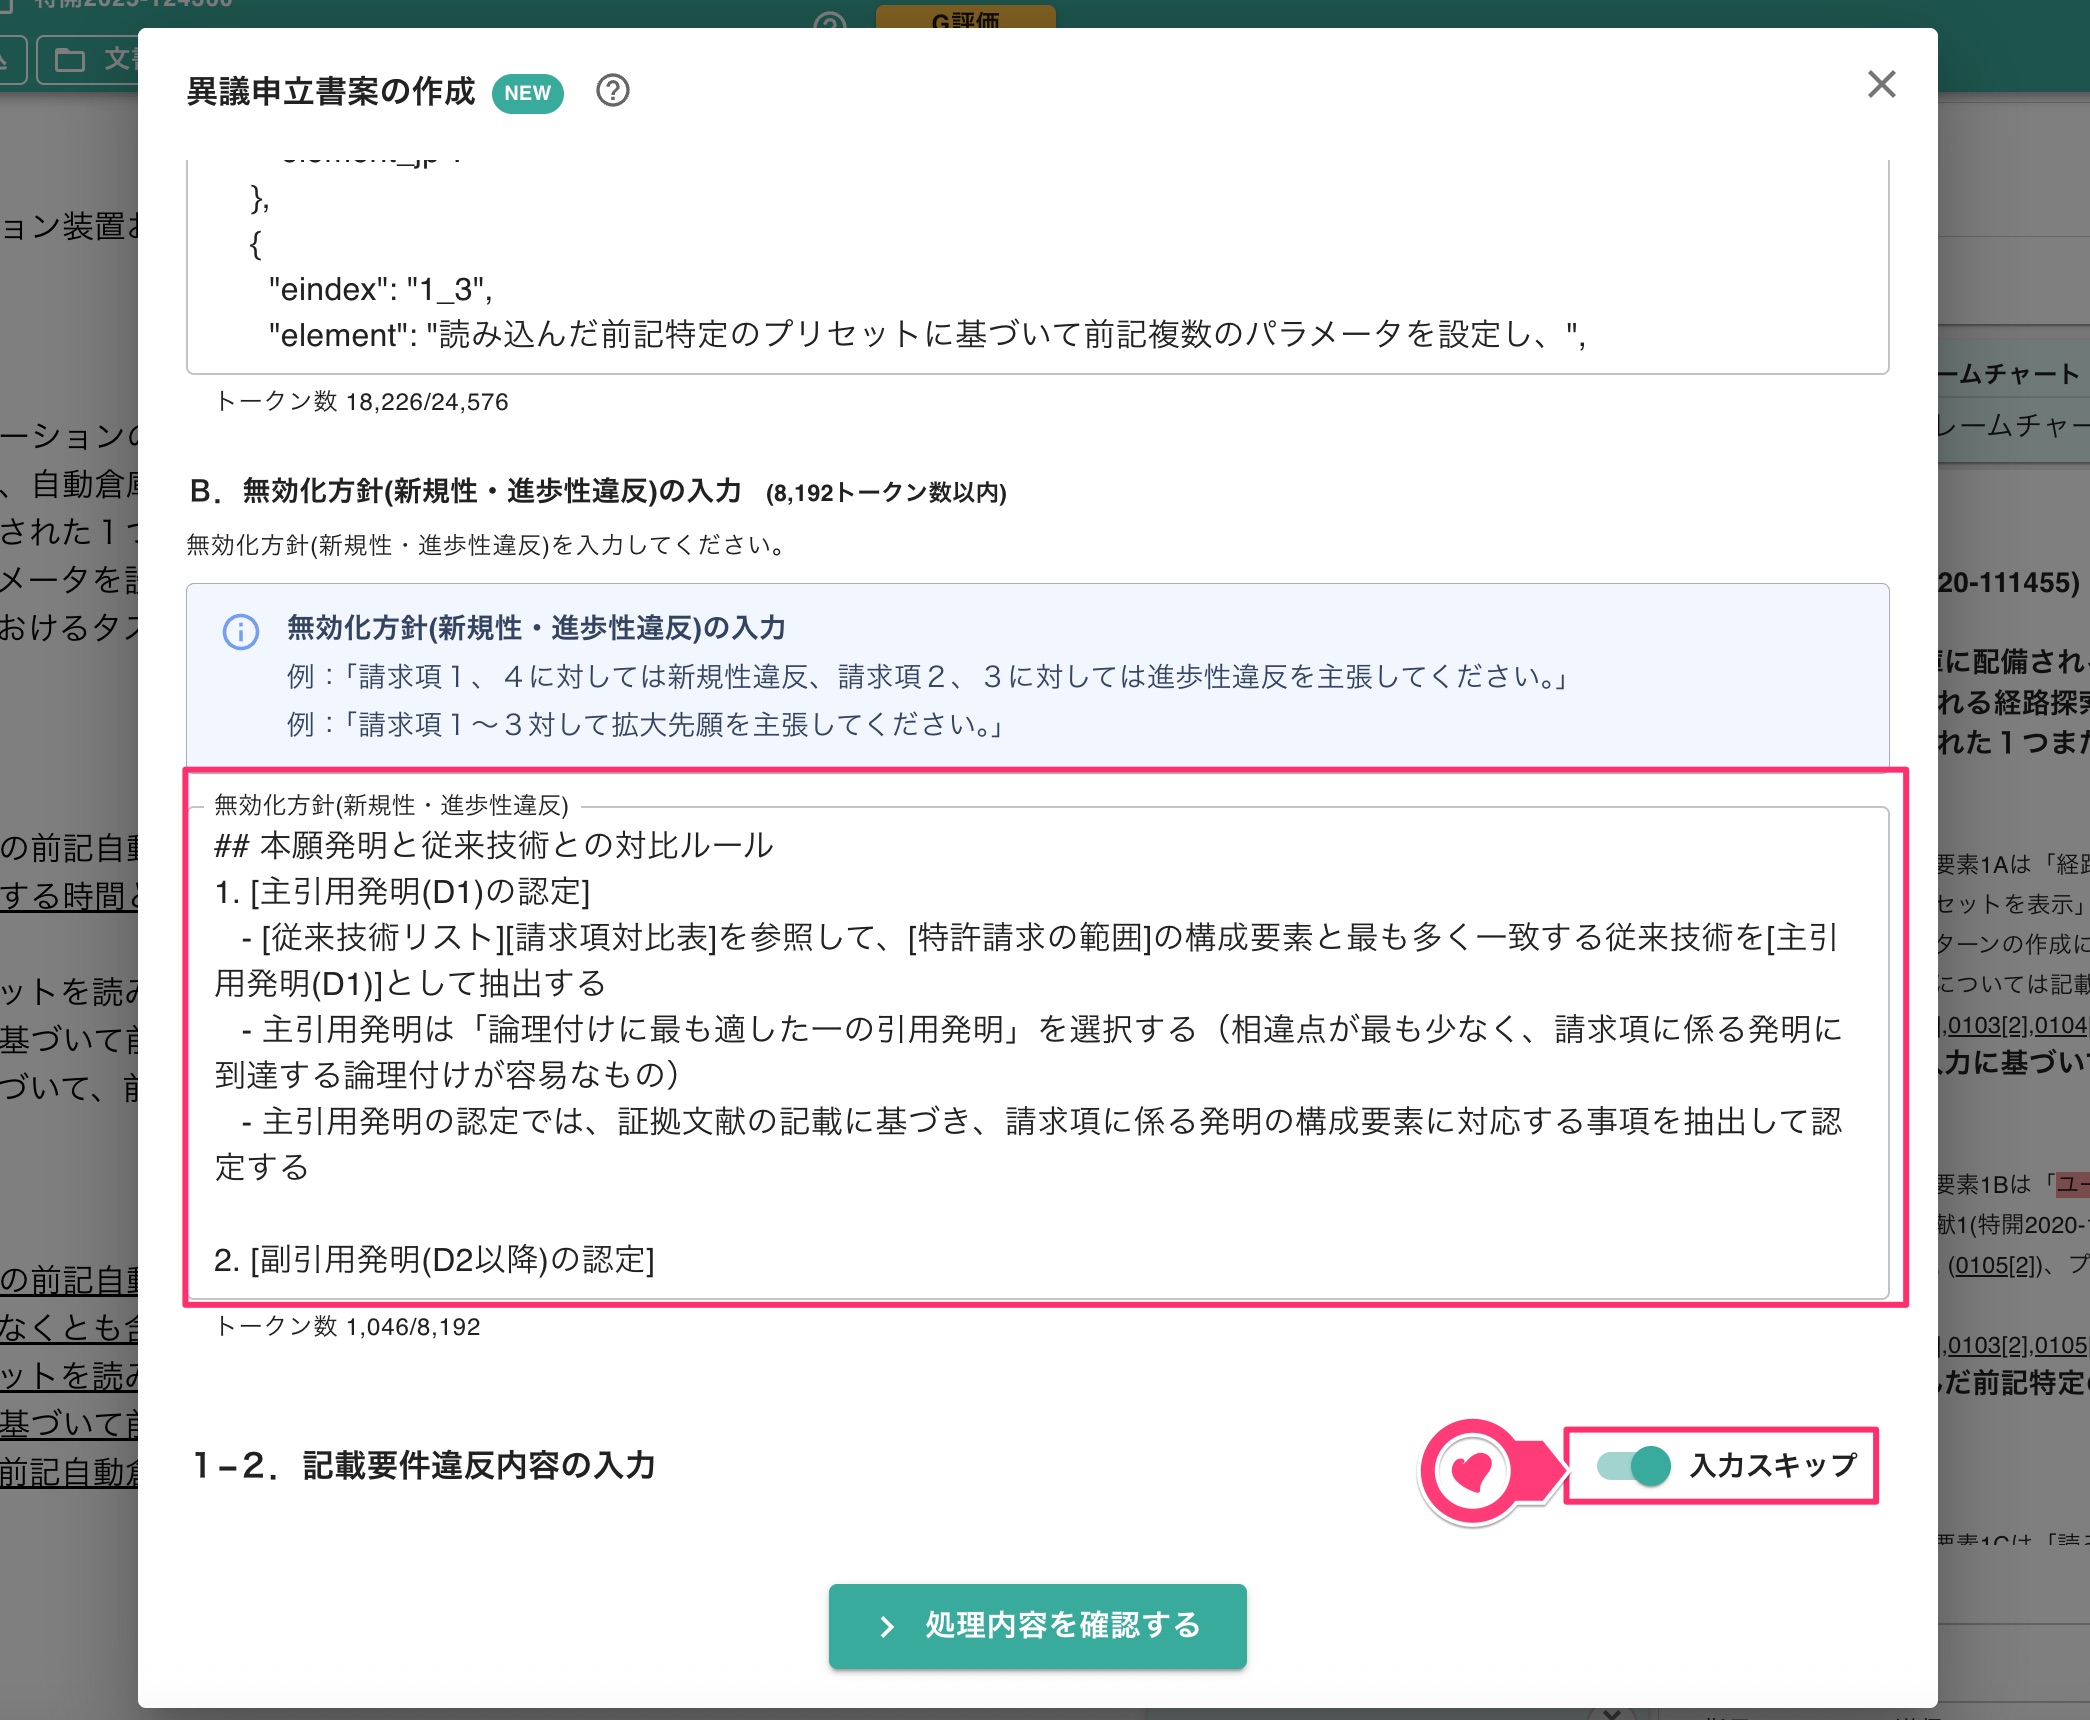Focus the 無効化方針(新規性・進歩性違反) text area
The height and width of the screenshot is (1720, 2090).
pos(1037,1052)
